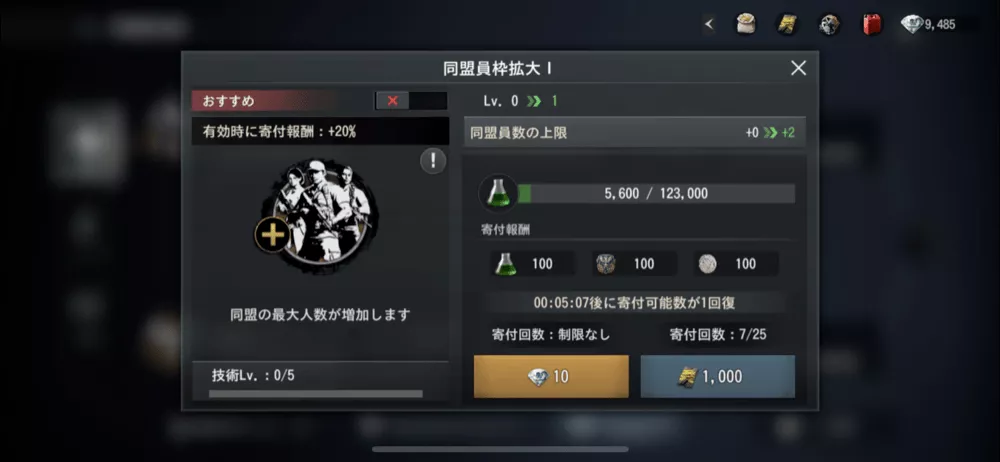The height and width of the screenshot is (462, 1000).
Task: Donate using 1,000 gold button
Action: tap(717, 376)
